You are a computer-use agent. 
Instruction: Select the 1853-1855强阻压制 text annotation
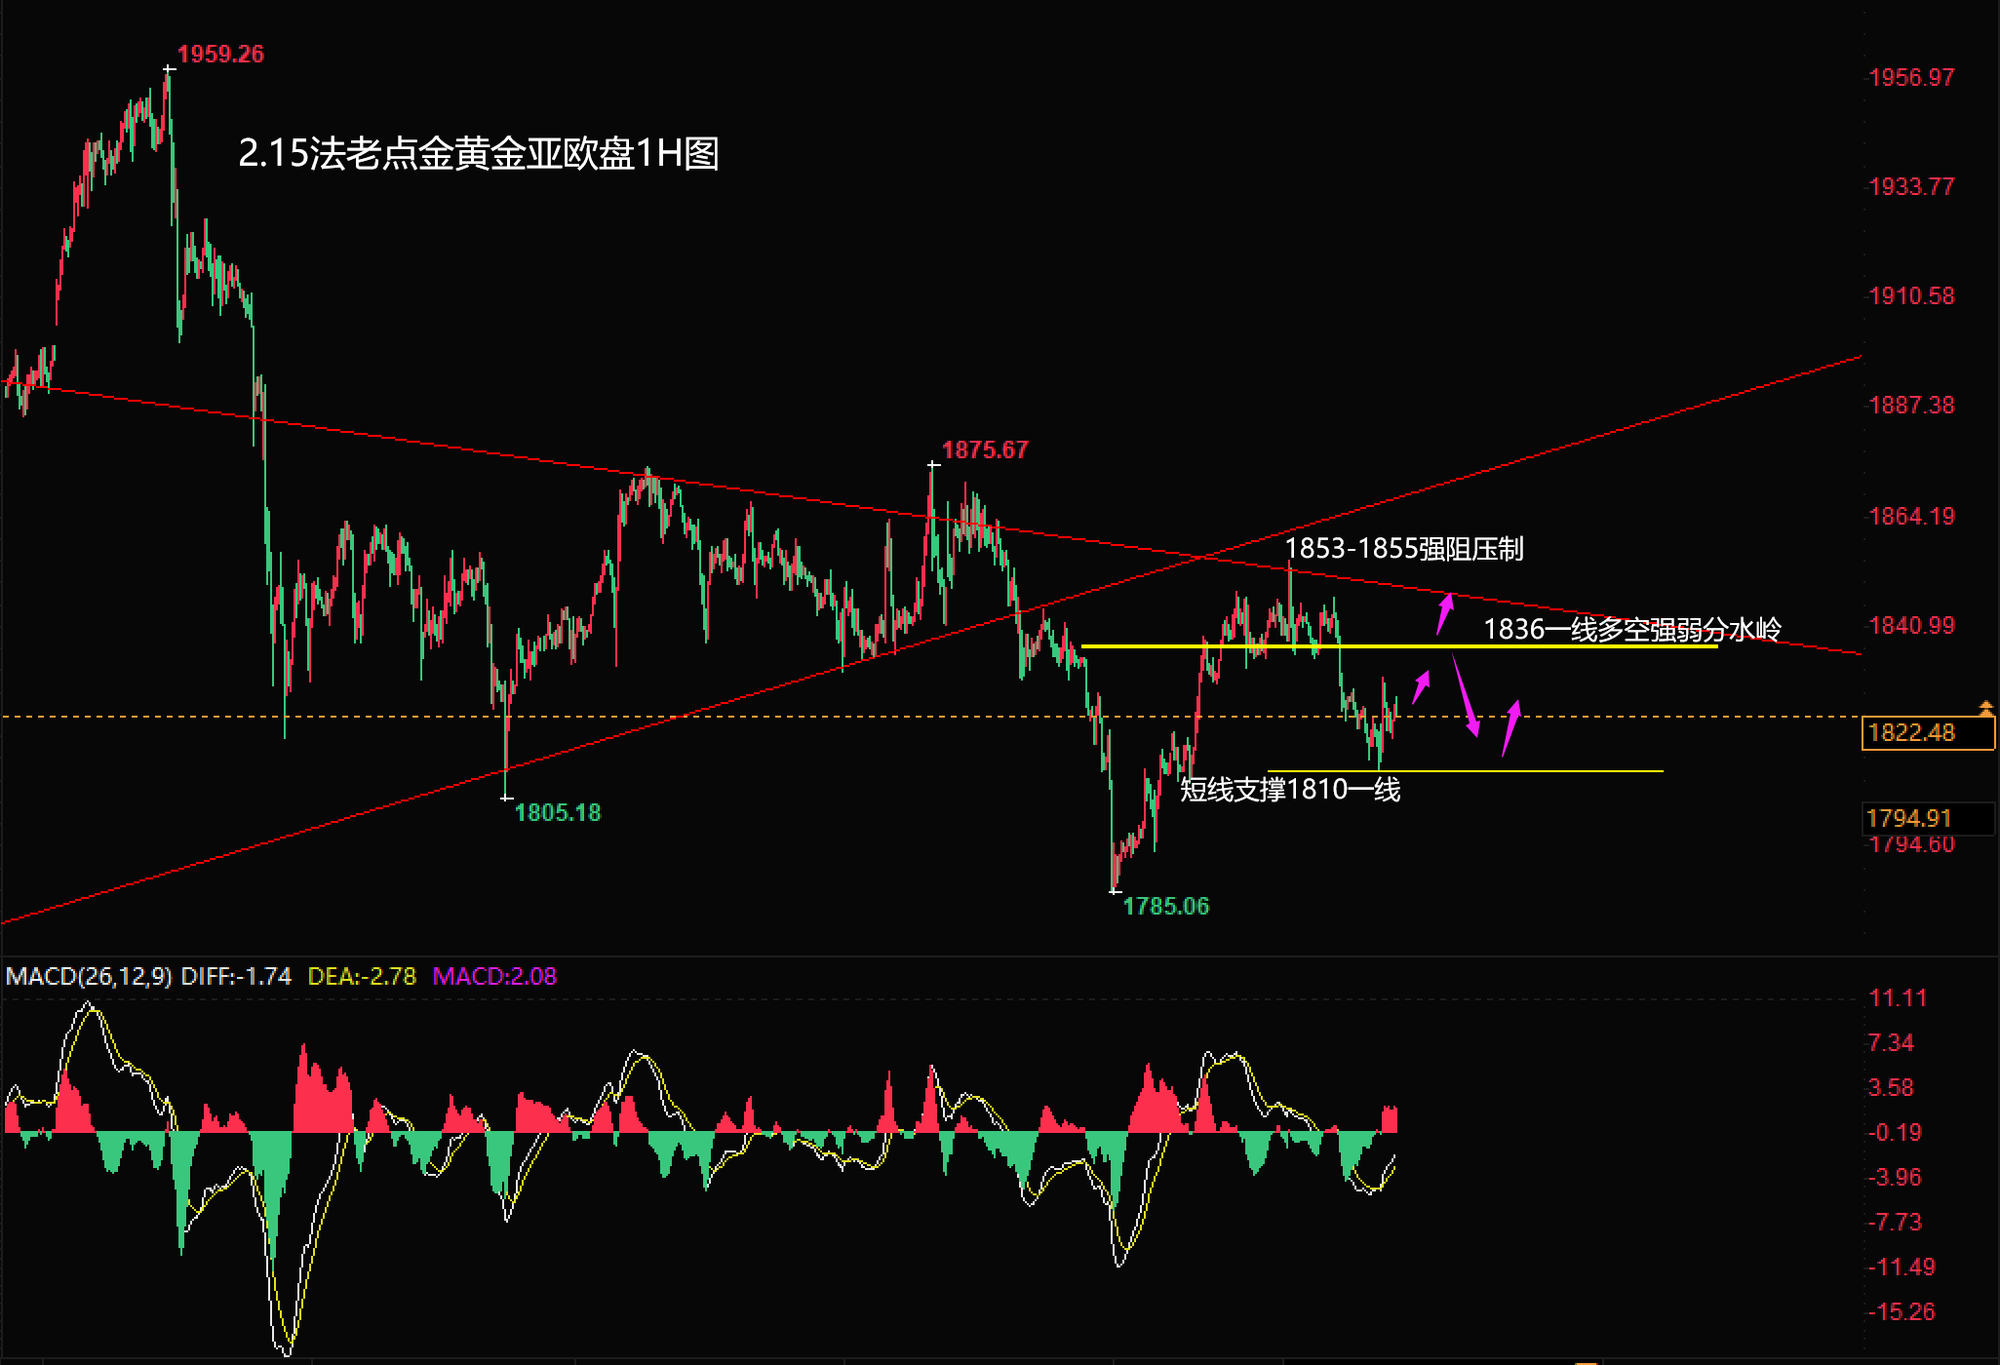coord(1403,548)
